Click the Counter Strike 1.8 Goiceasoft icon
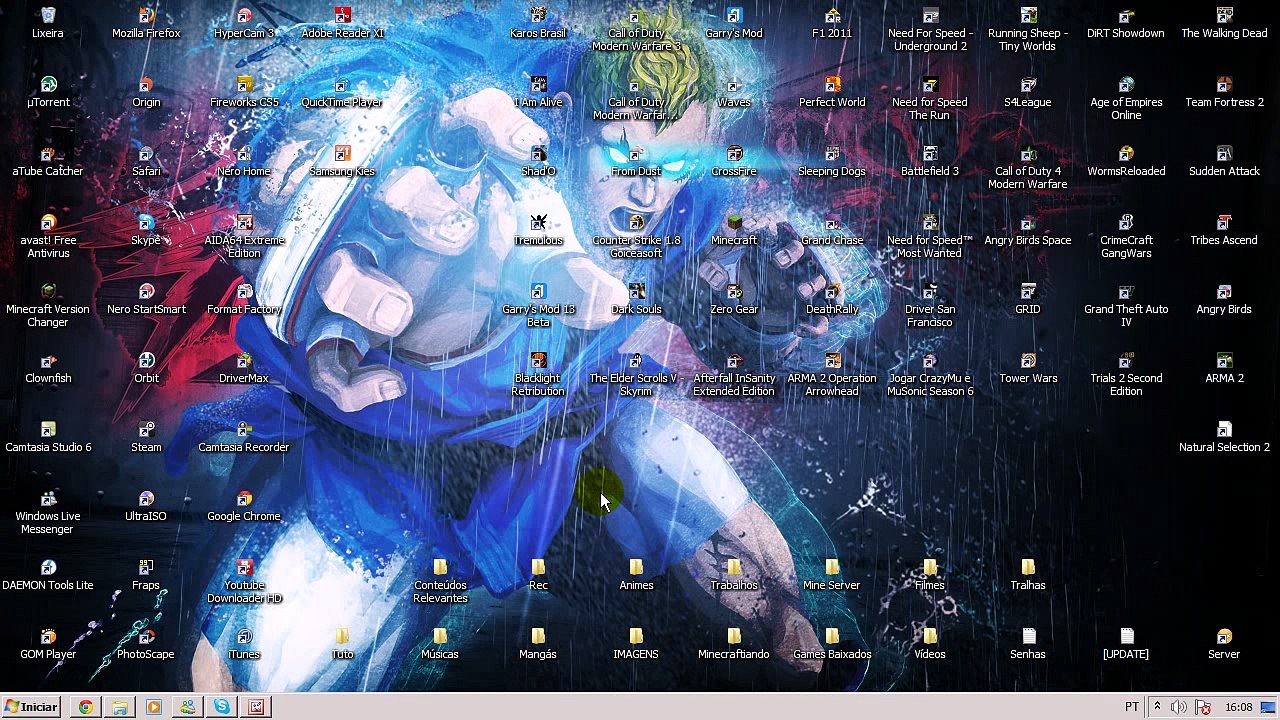 (636, 236)
